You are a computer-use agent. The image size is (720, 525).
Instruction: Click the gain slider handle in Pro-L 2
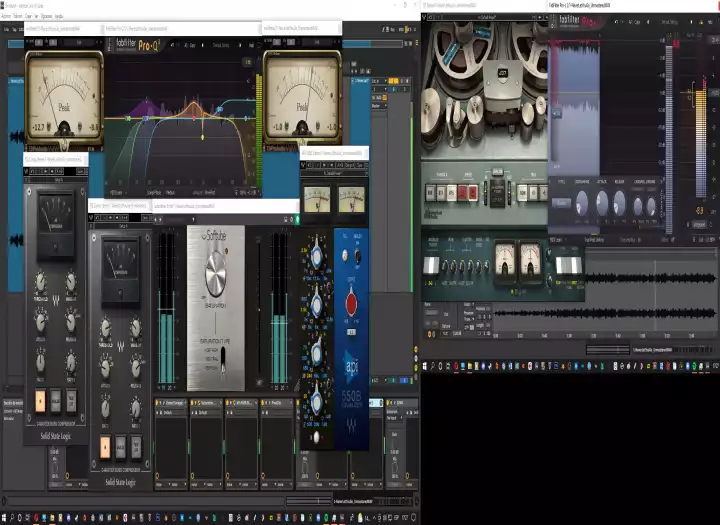point(557,113)
